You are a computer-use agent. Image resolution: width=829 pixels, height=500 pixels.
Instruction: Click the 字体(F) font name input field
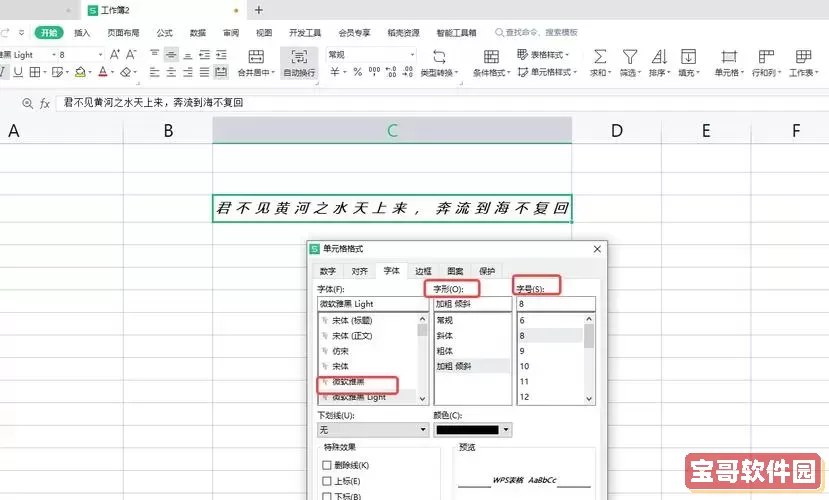point(373,304)
